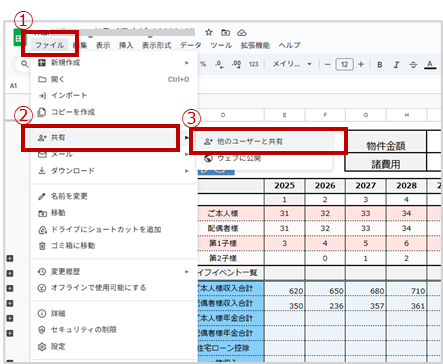Choose ウェブに公開 in the submenu

(264, 158)
